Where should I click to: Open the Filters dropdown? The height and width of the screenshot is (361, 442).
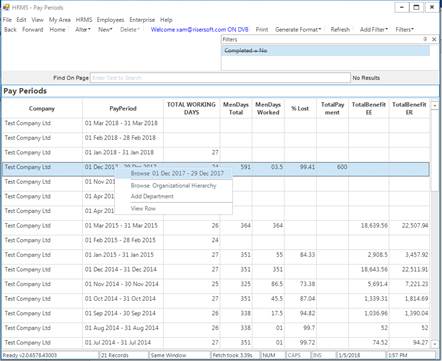click(x=405, y=29)
